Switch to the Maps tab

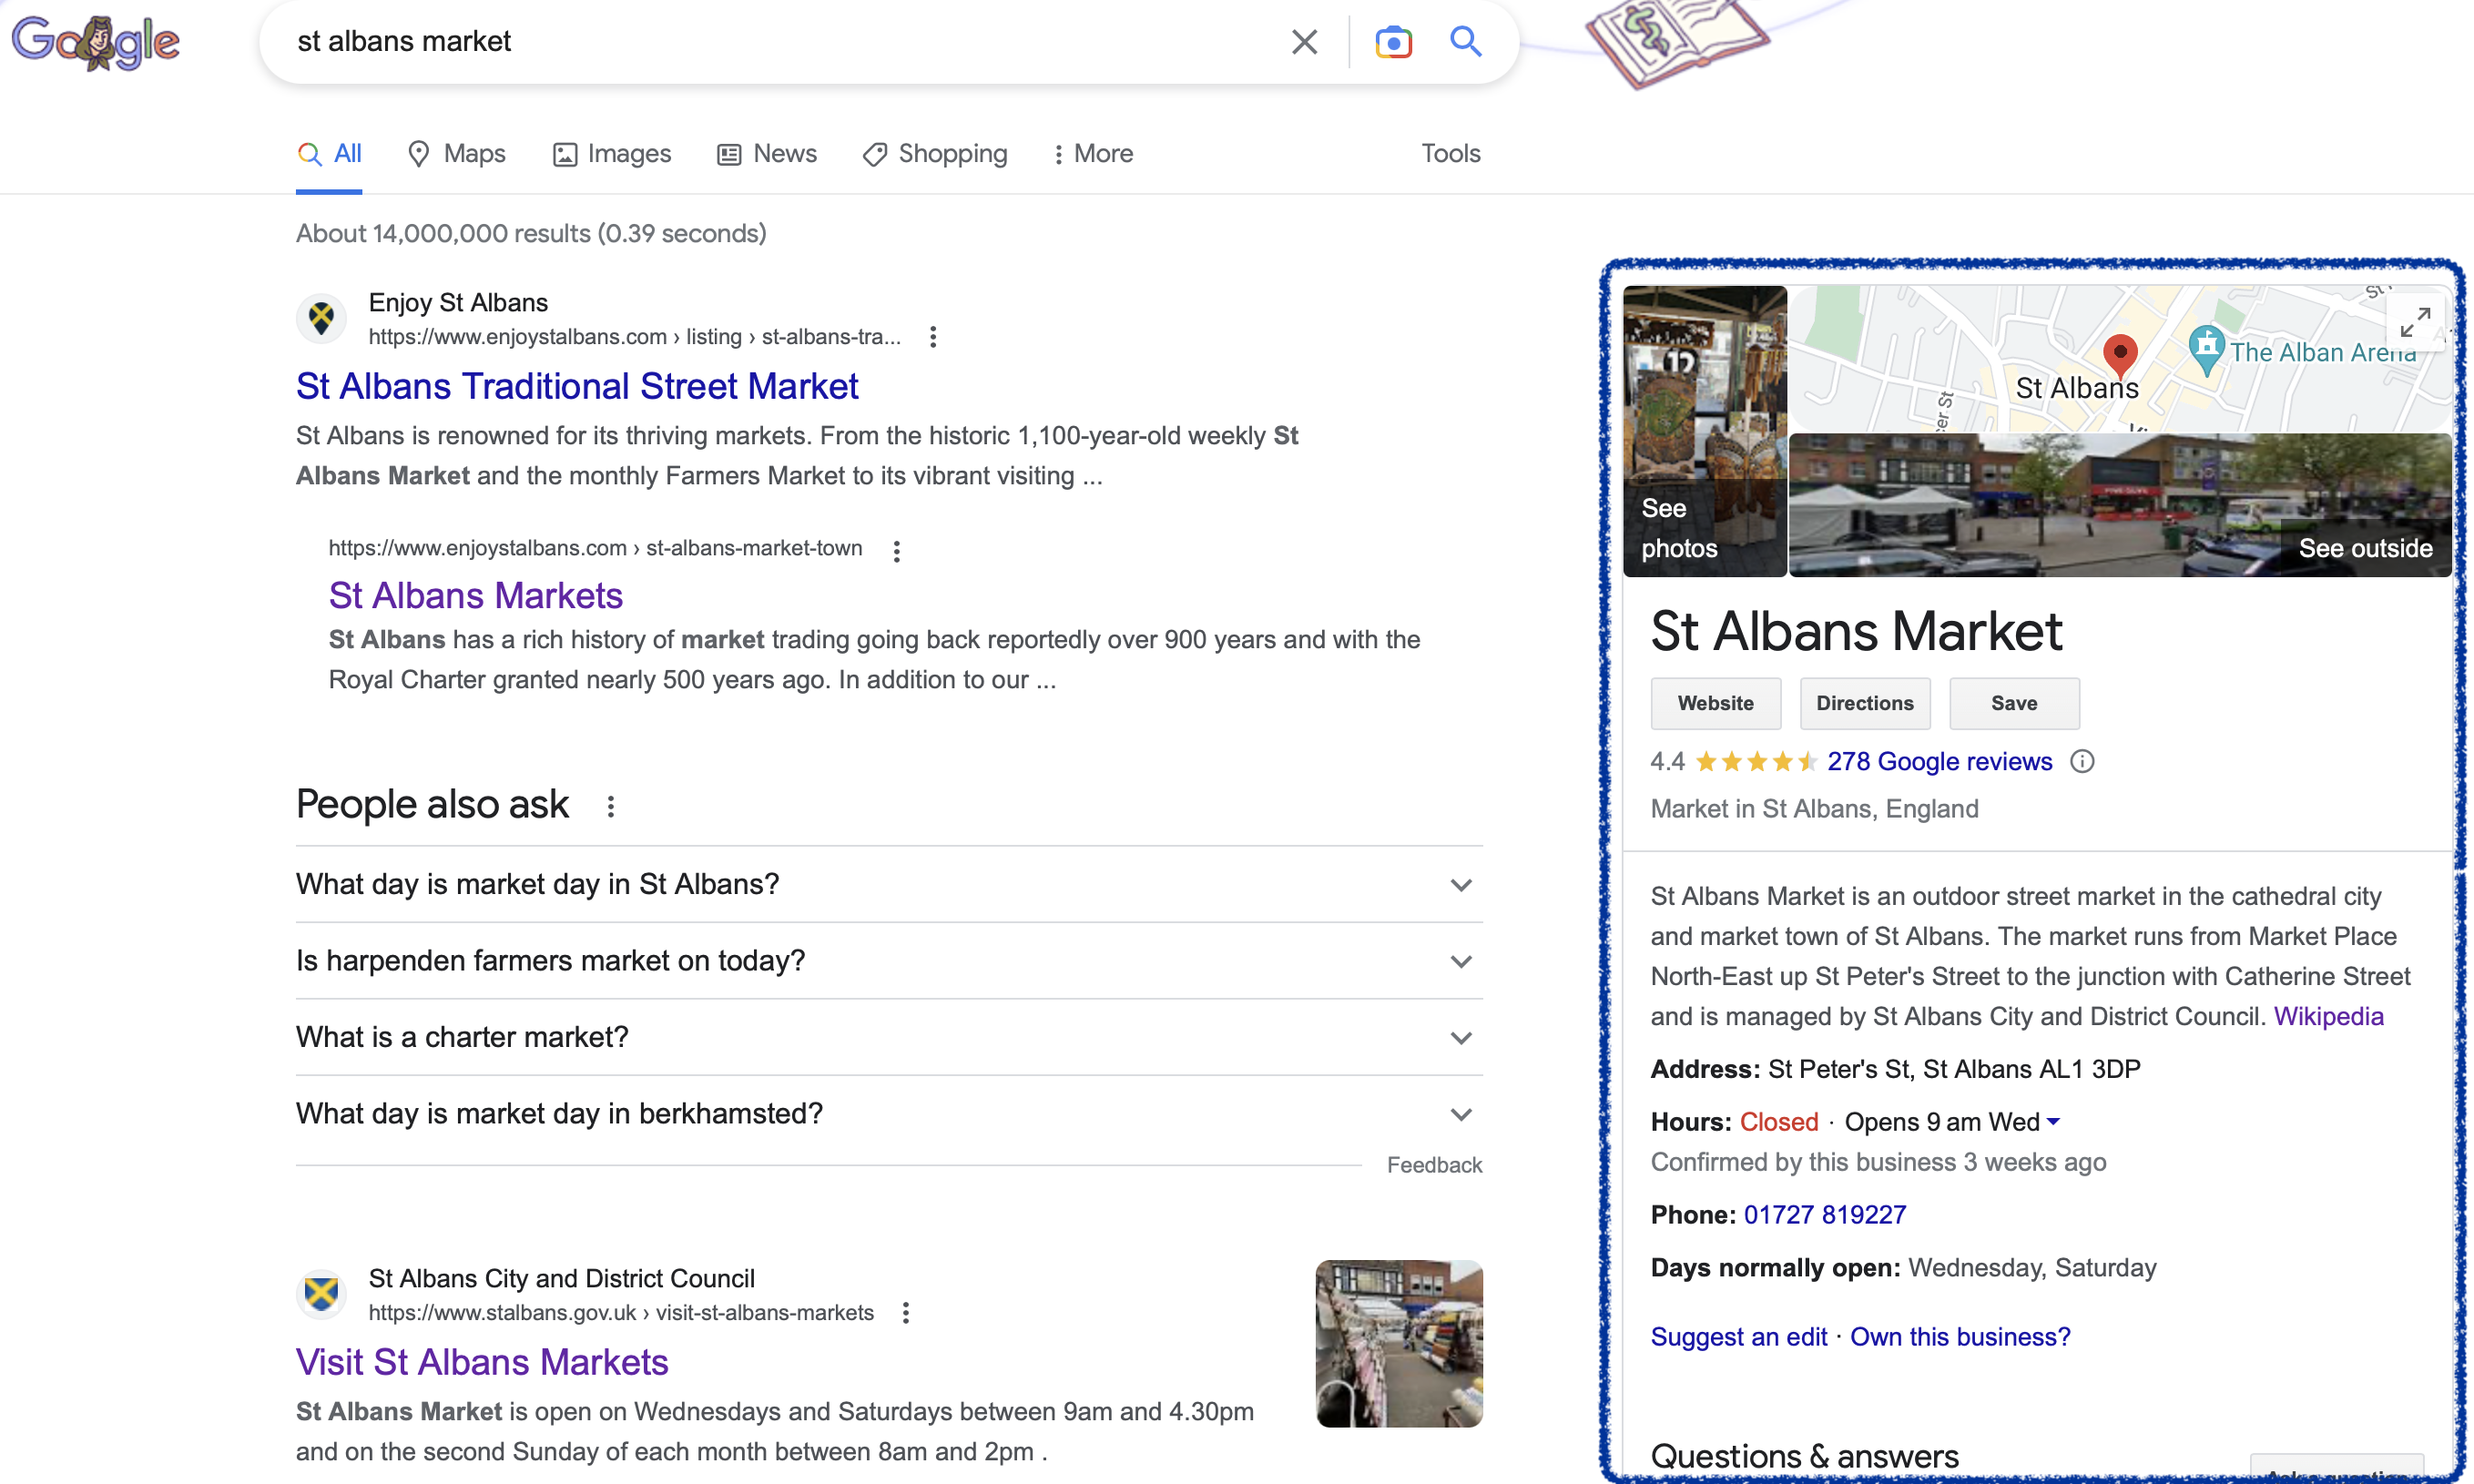pos(457,154)
